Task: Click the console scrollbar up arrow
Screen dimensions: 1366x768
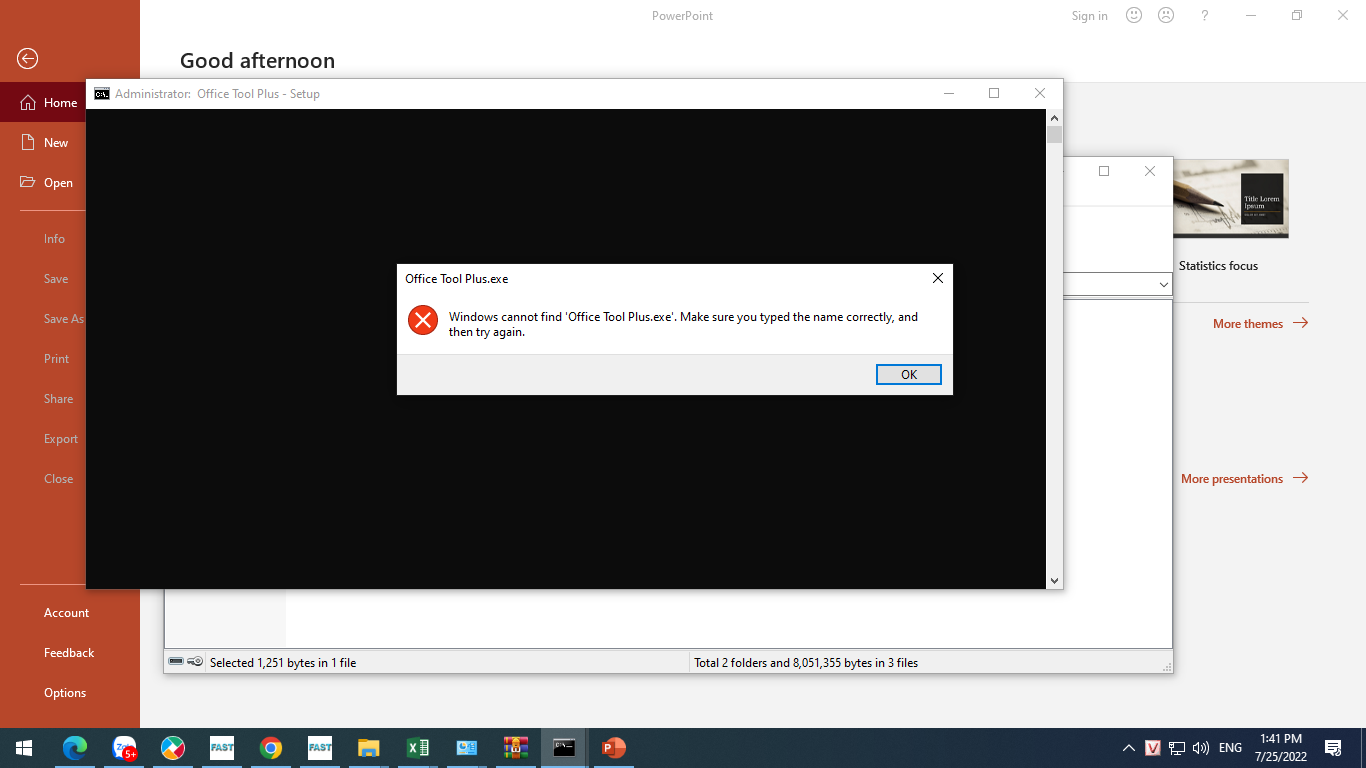Action: pos(1054,118)
